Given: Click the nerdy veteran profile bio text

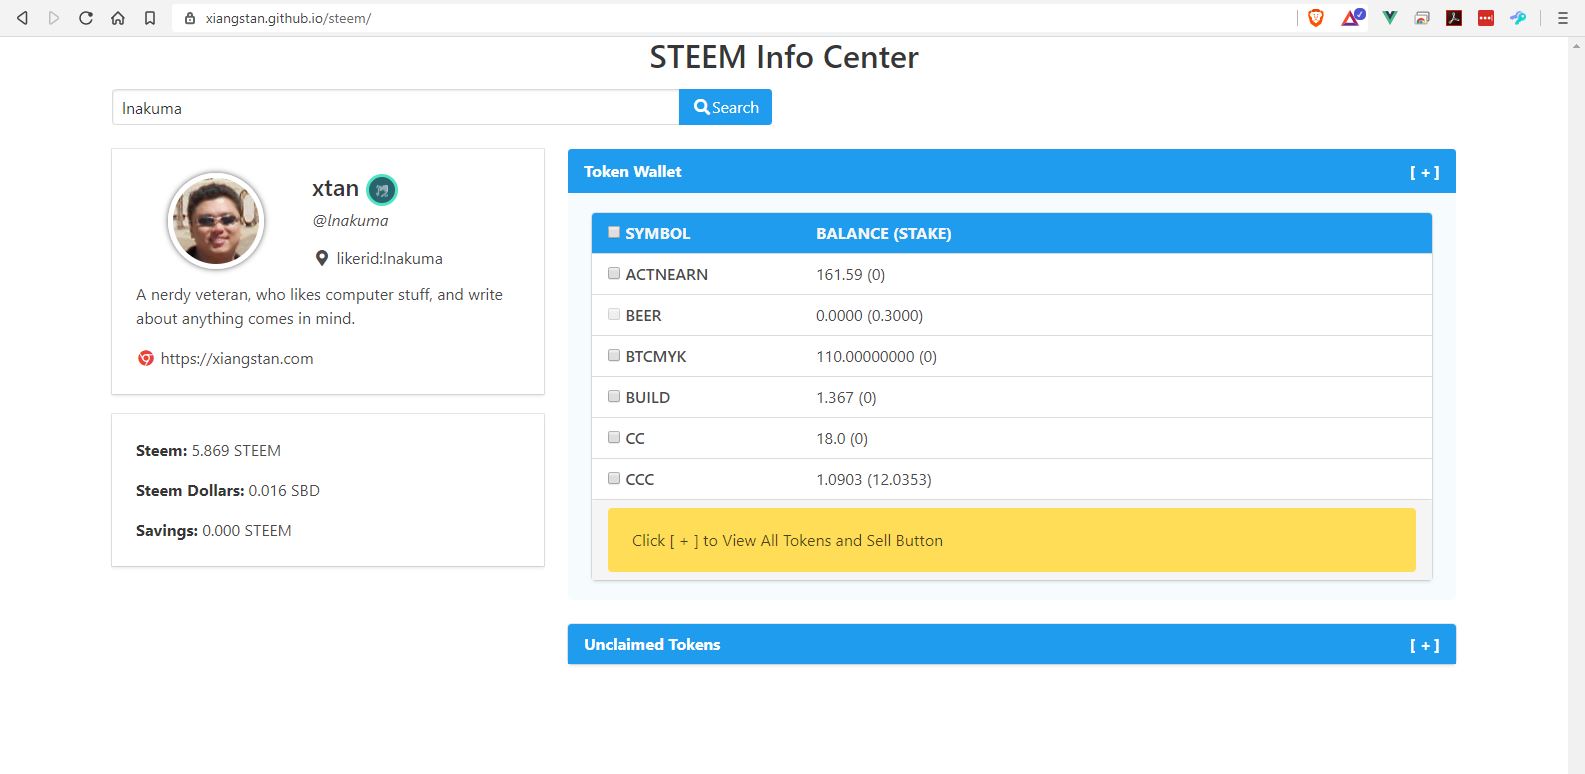Looking at the screenshot, I should point(320,306).
